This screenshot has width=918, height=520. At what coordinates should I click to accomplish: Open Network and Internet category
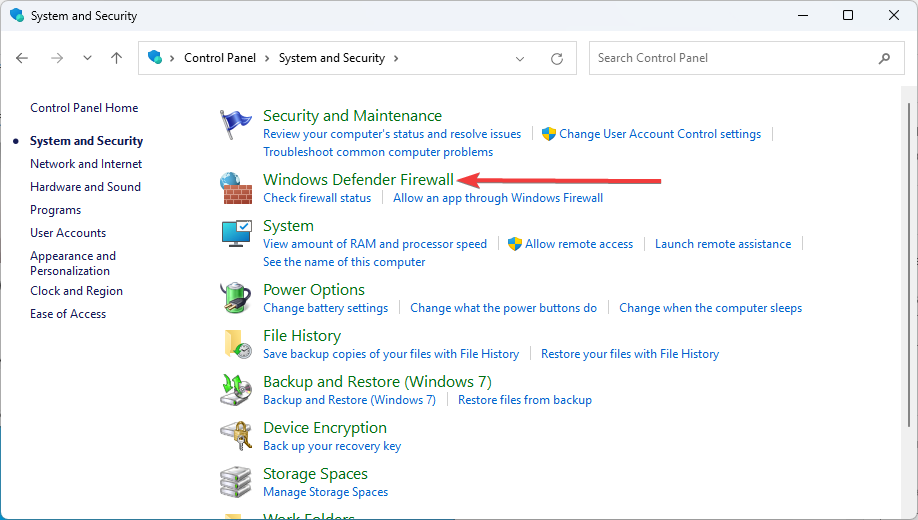tap(86, 164)
